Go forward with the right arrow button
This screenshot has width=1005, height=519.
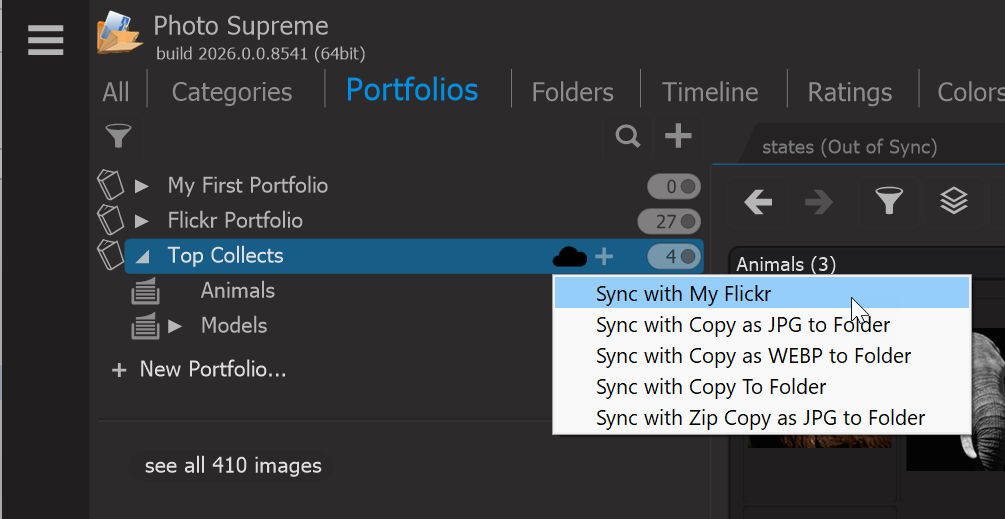818,202
